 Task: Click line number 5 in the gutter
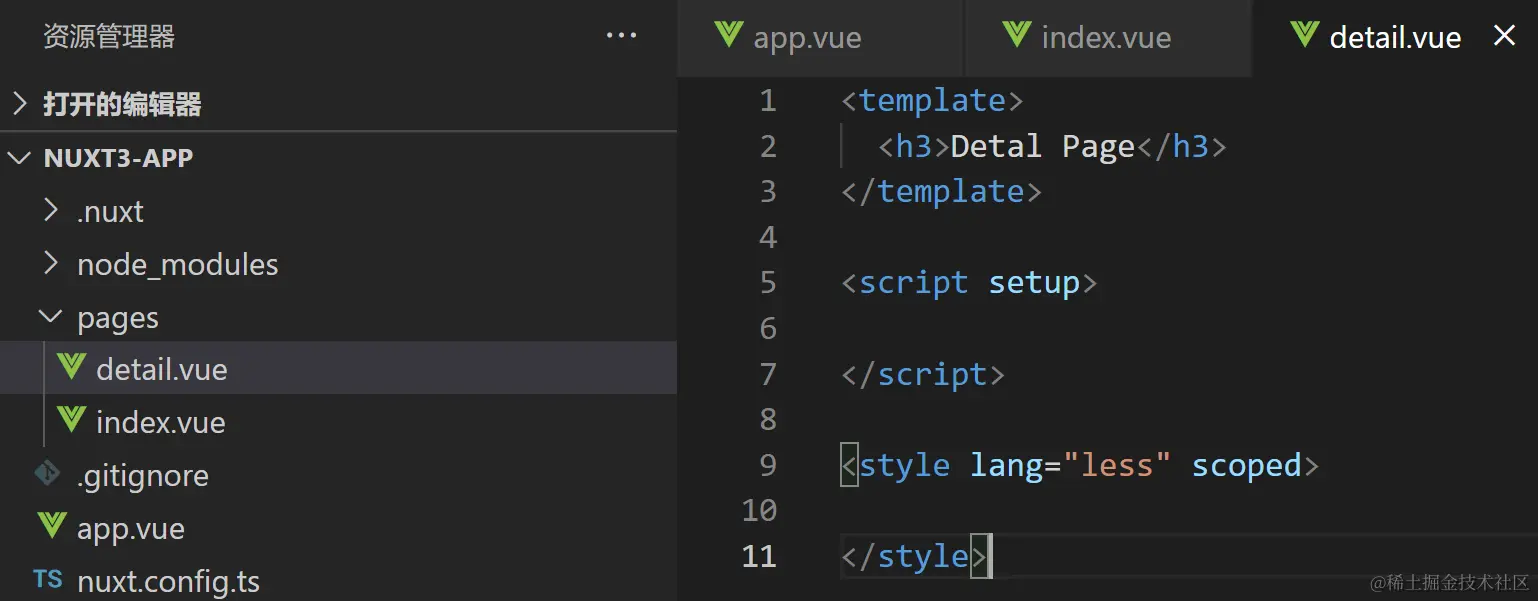tap(768, 282)
